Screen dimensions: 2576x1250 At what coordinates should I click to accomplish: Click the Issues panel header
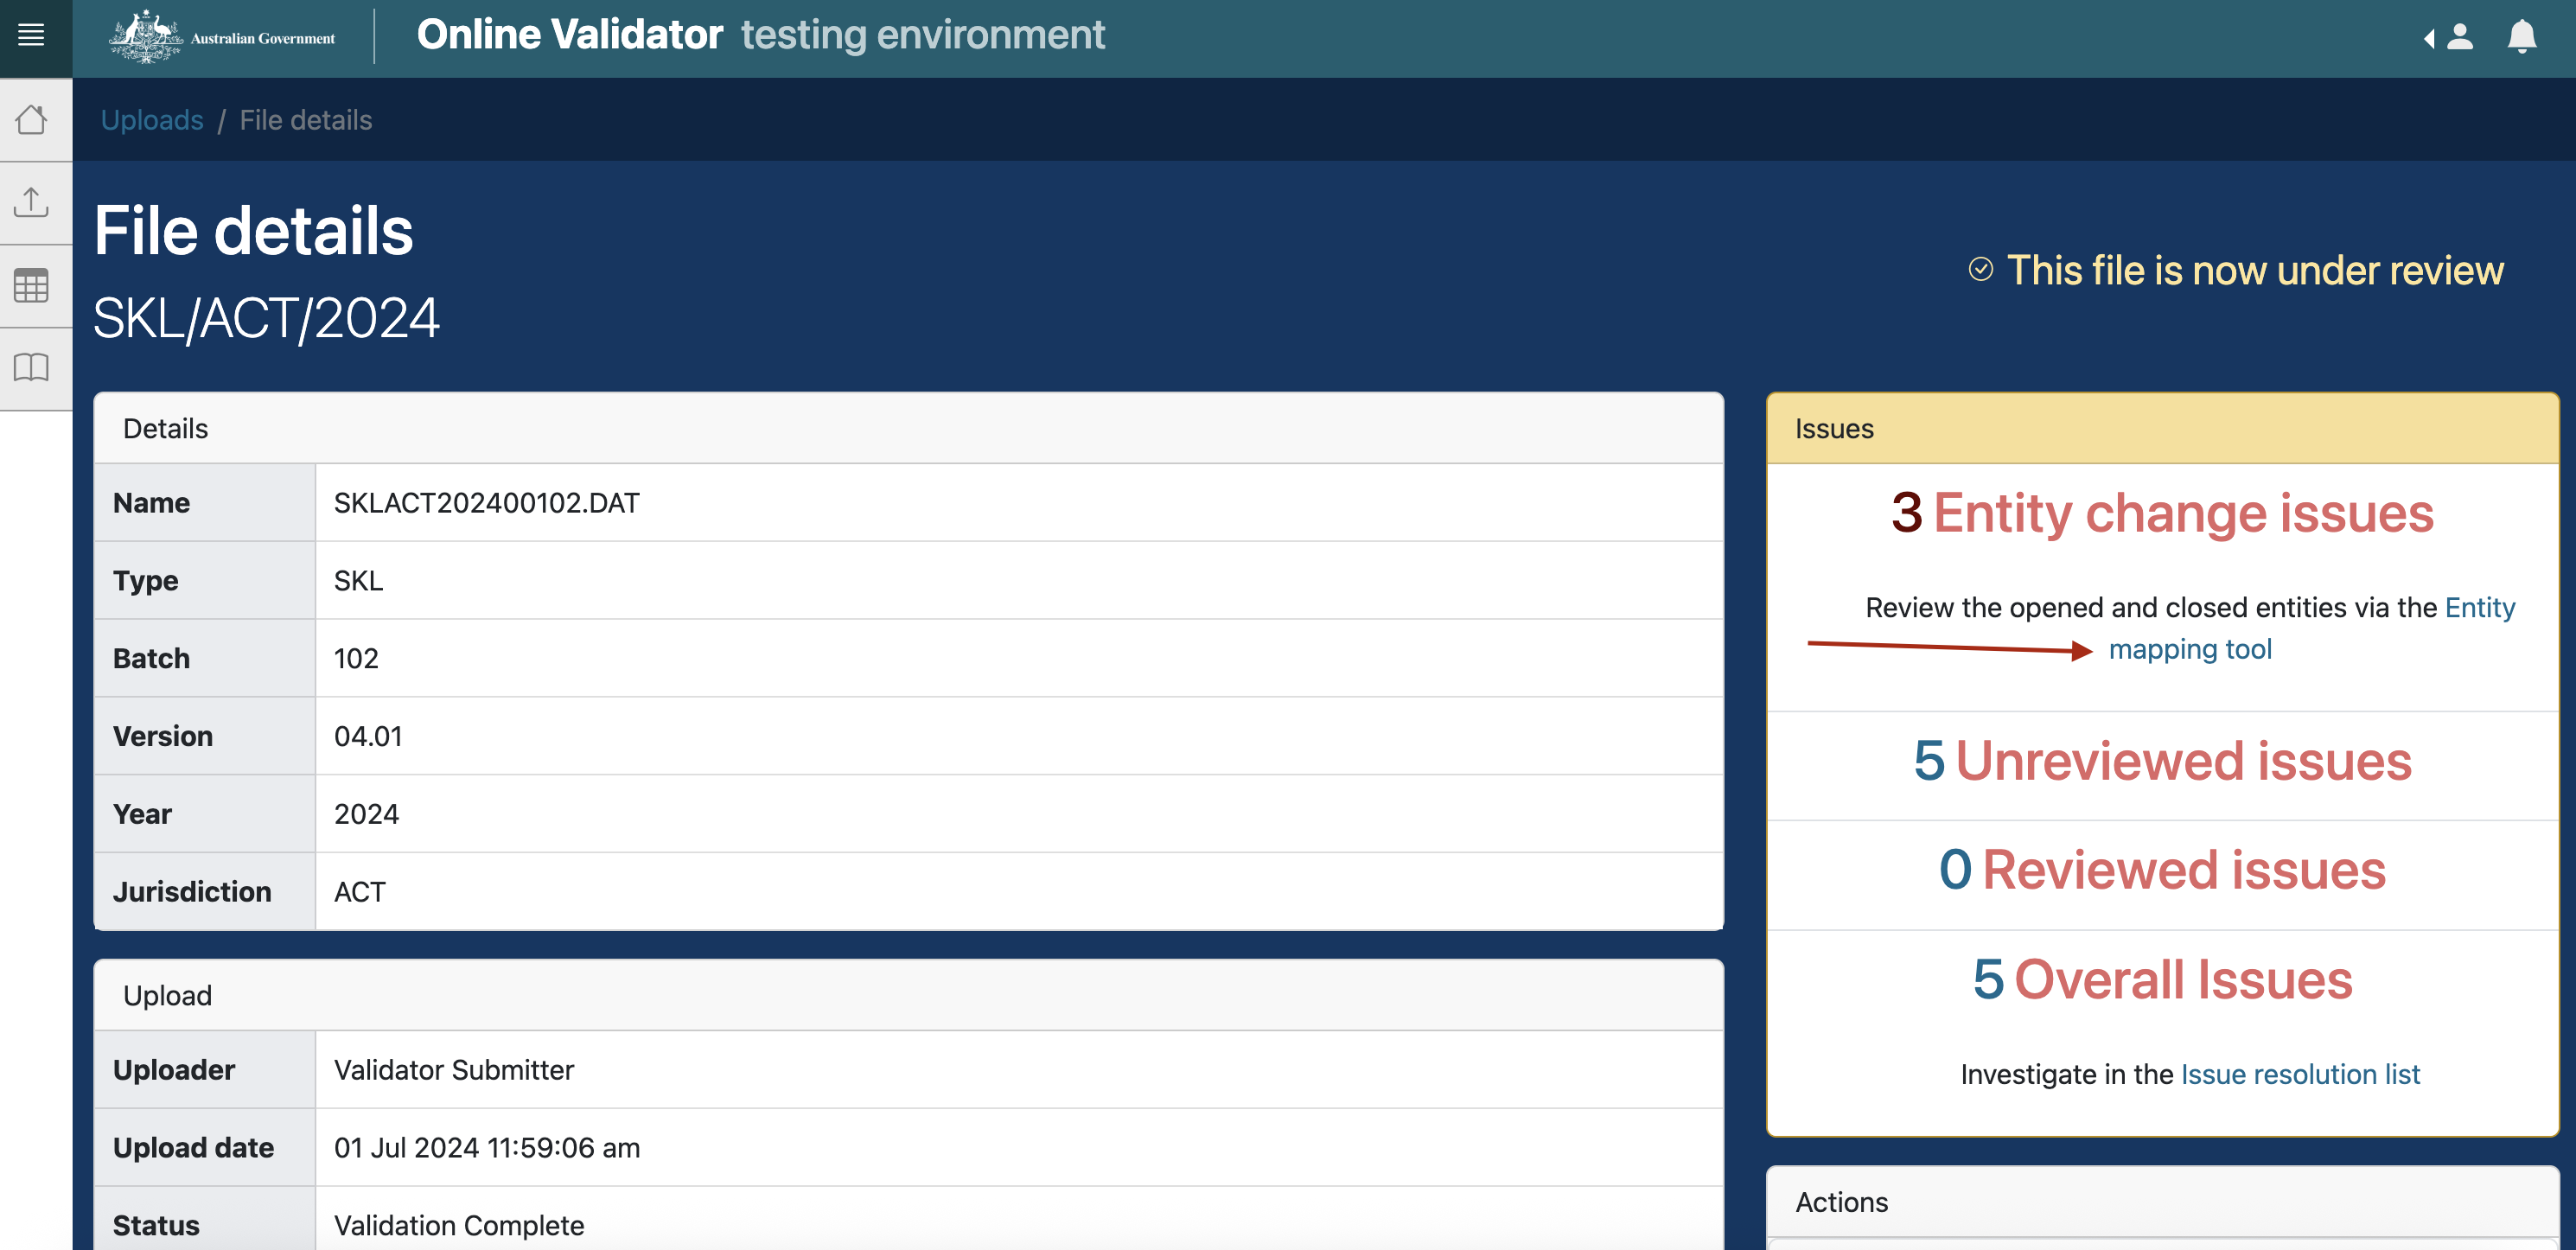(2162, 429)
